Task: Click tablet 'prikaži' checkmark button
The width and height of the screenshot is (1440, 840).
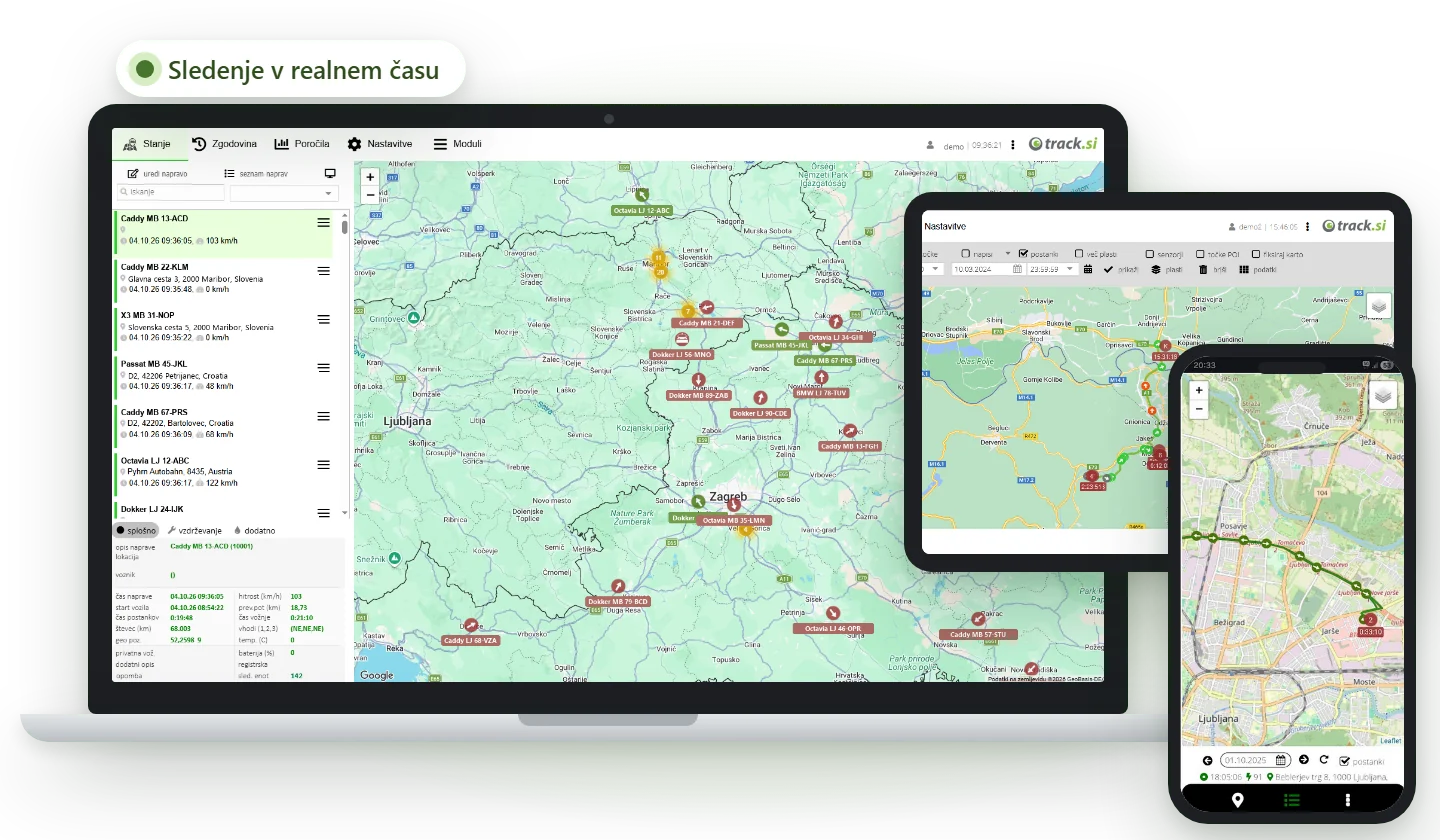Action: pyautogui.click(x=1120, y=269)
